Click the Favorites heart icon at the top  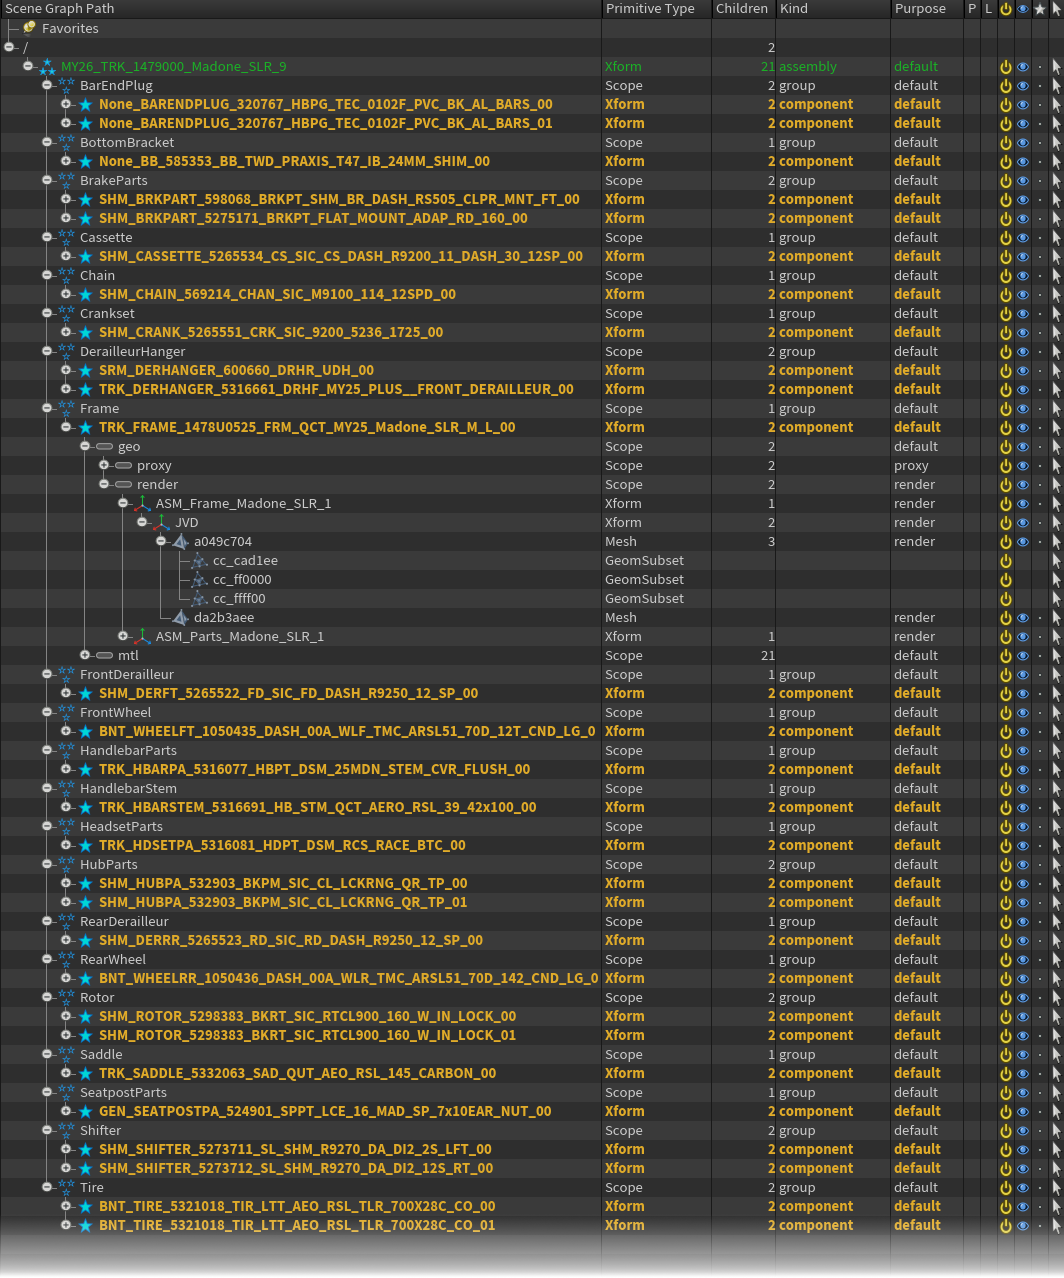tap(30, 28)
